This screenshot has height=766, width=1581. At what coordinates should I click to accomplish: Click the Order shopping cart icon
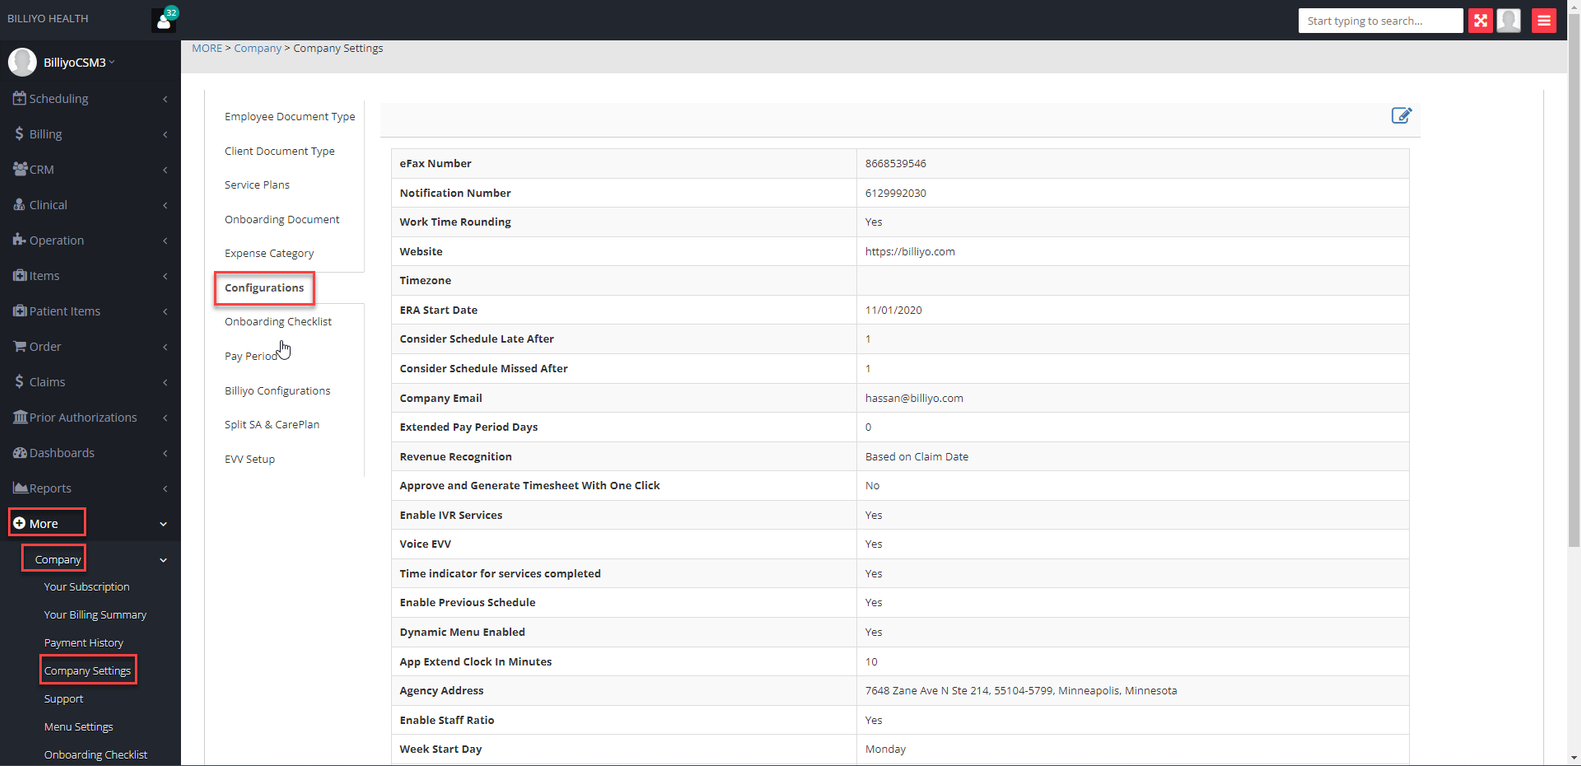coord(19,346)
